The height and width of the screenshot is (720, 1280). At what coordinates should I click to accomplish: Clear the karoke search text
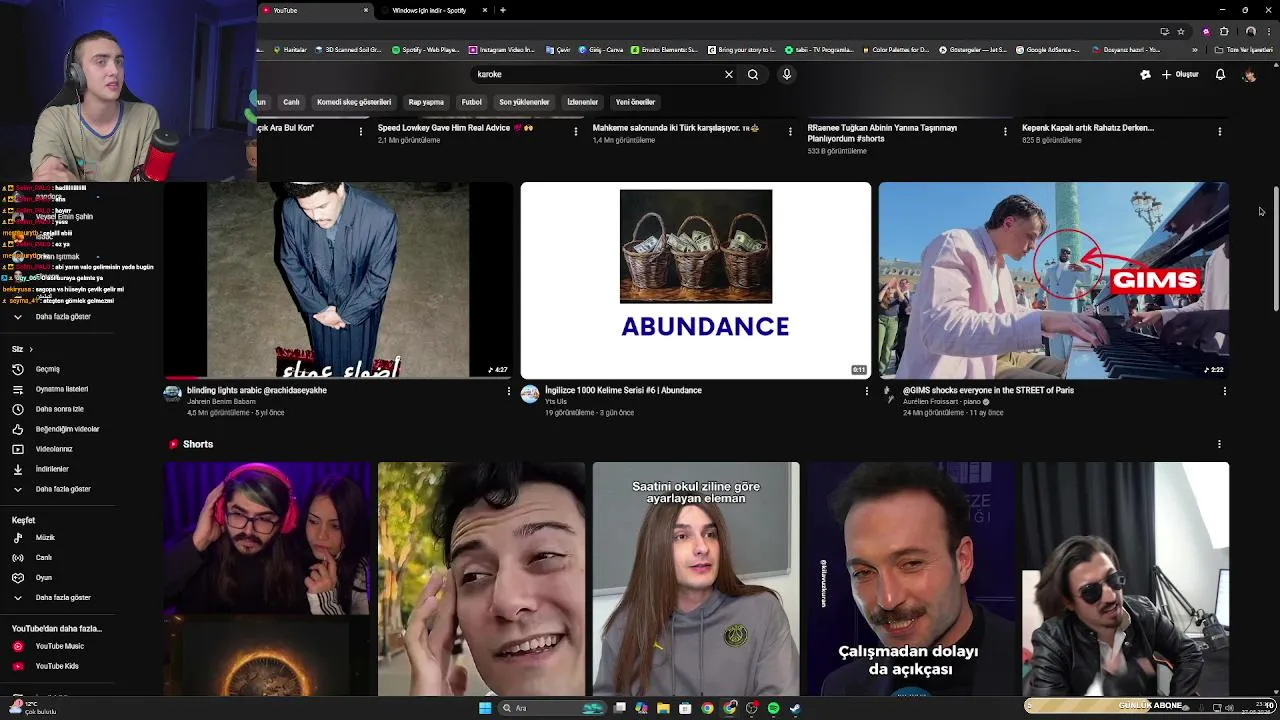(729, 74)
